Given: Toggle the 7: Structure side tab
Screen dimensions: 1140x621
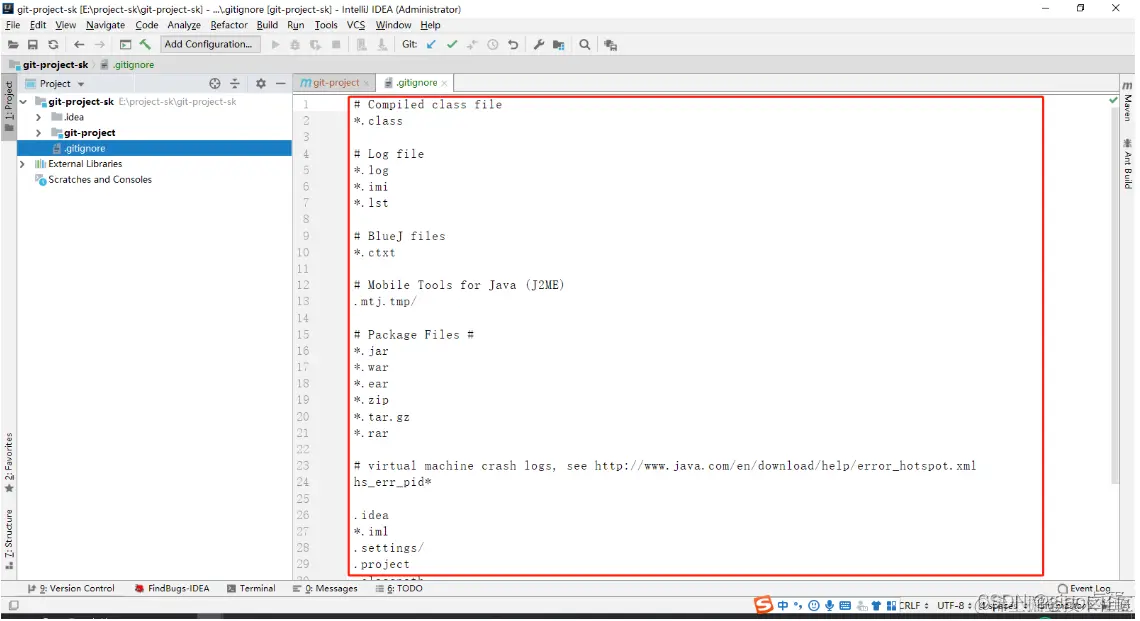Looking at the screenshot, I should point(9,539).
